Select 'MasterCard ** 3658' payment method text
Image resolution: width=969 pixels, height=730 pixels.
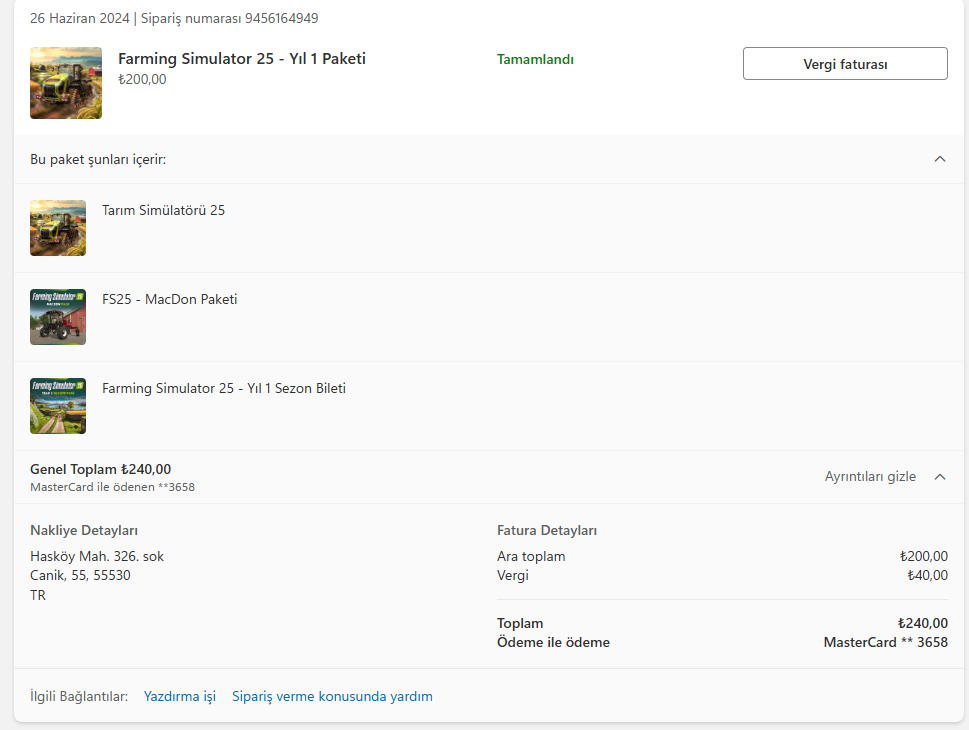click(886, 642)
